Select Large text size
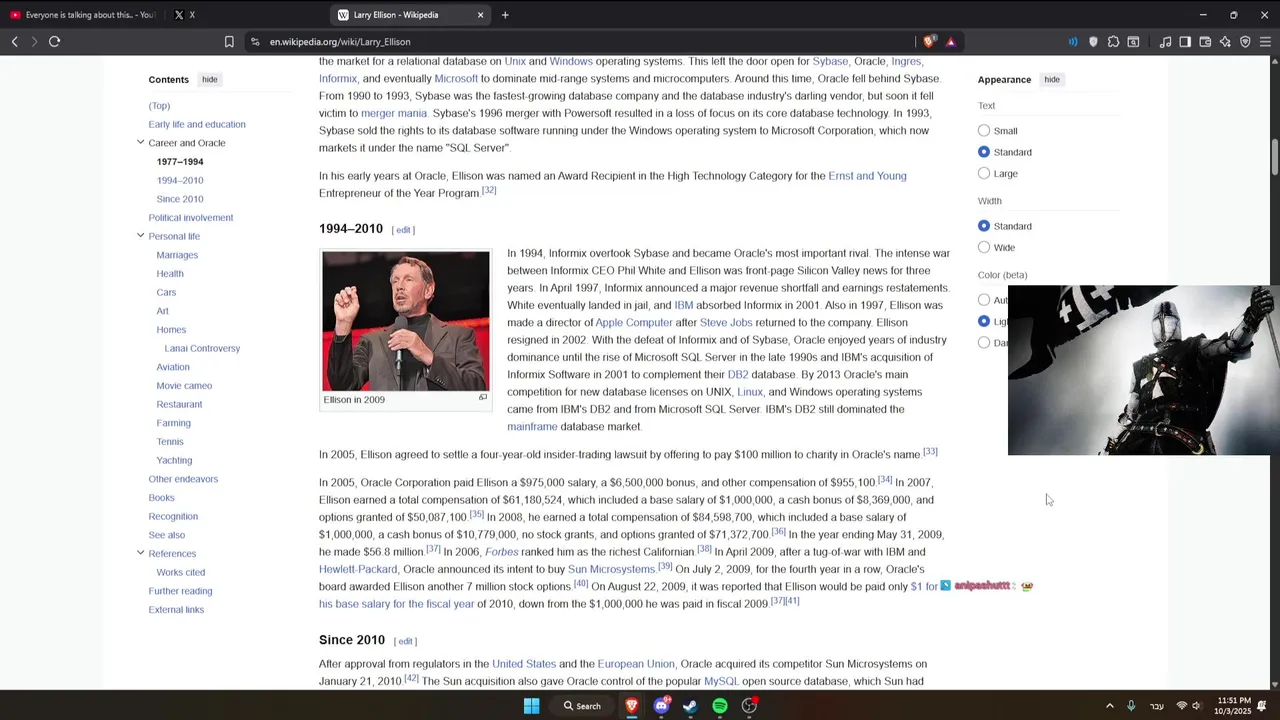Viewport: 1280px width, 720px height. pos(984,174)
